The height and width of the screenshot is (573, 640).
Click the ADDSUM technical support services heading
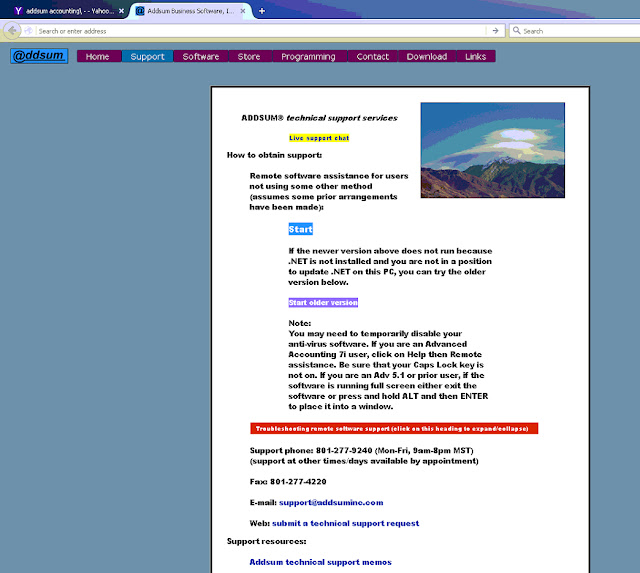(x=320, y=118)
